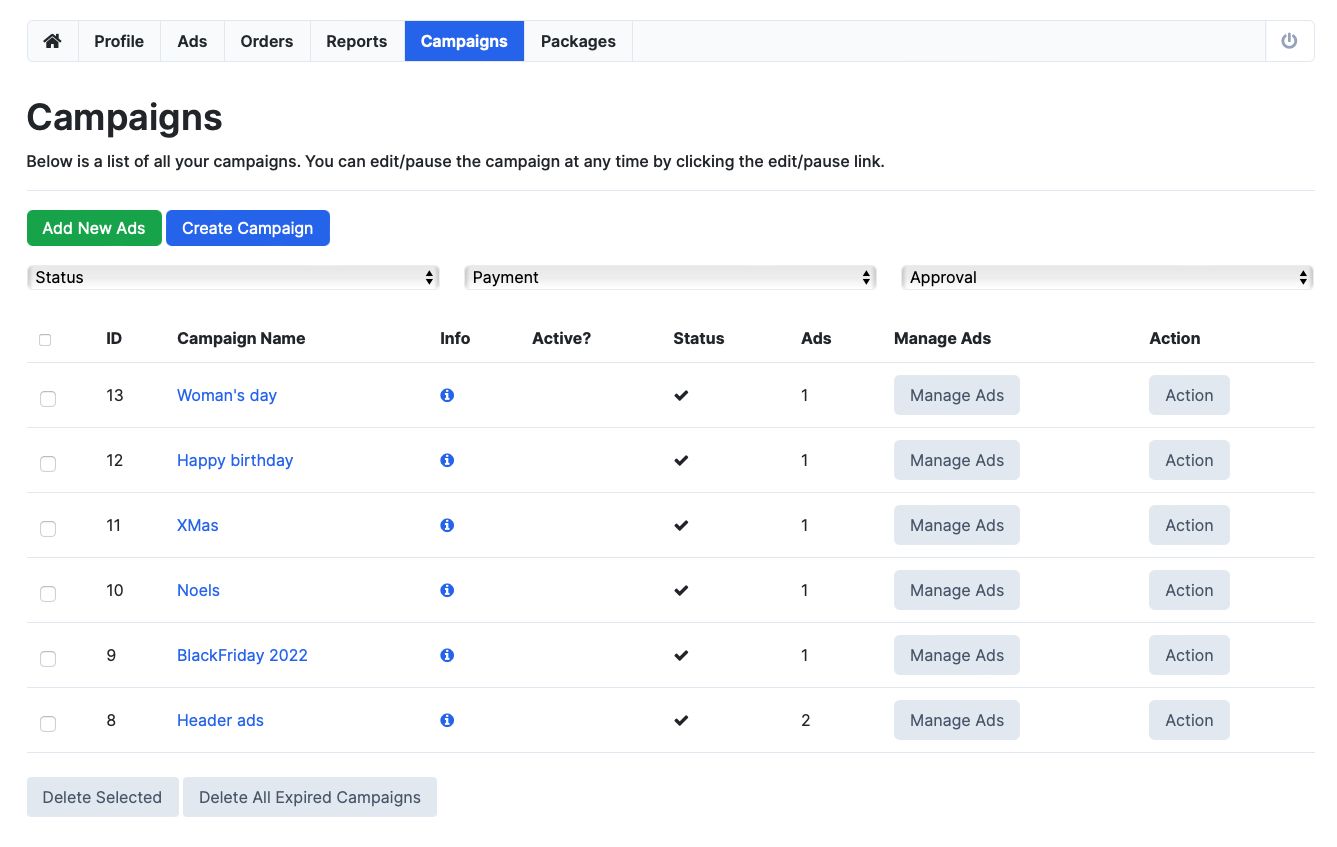The width and height of the screenshot is (1337, 847).
Task: Click the Add New Ads button
Action: 94,228
